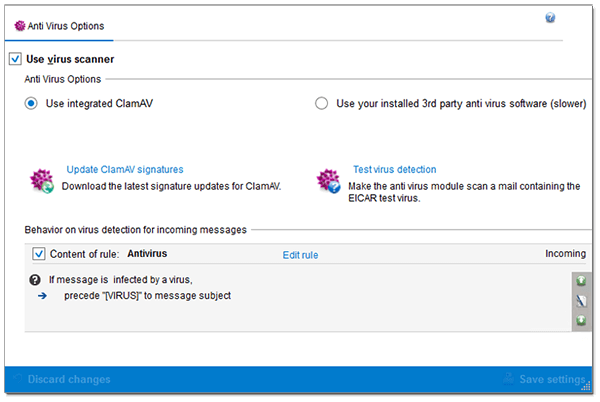The image size is (600, 402).
Task: Open the Update ClamAV signatures link
Action: [125, 169]
